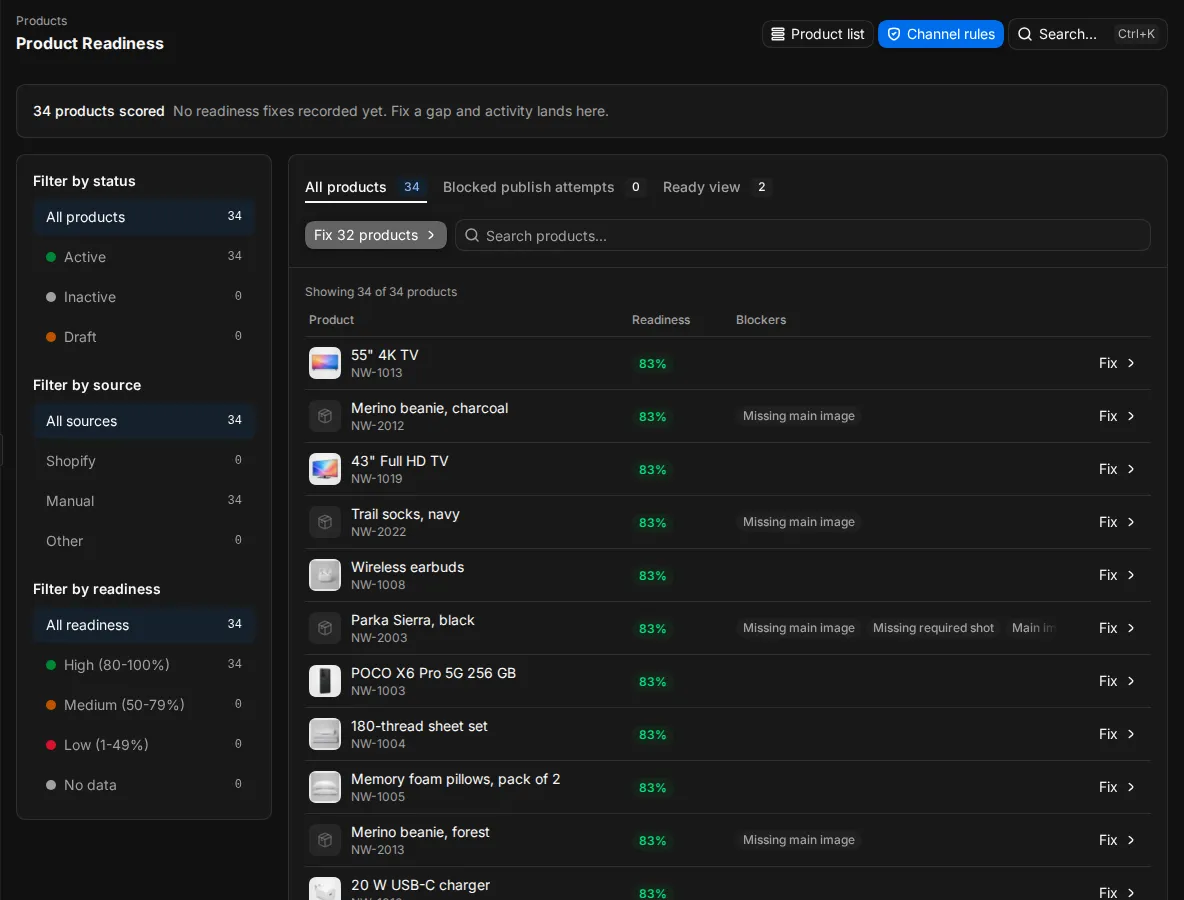The height and width of the screenshot is (900, 1184).
Task: Open the Product list view
Action: click(x=818, y=34)
